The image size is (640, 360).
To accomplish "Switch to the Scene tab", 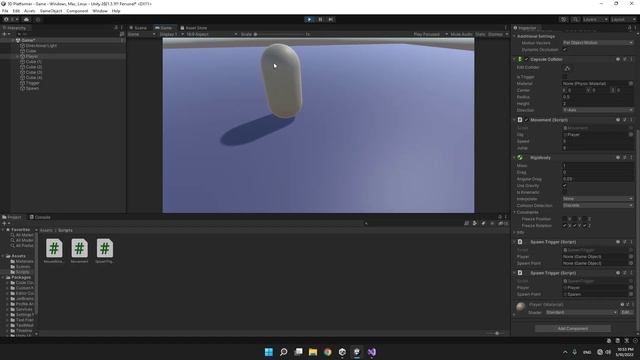I will 138,28.
